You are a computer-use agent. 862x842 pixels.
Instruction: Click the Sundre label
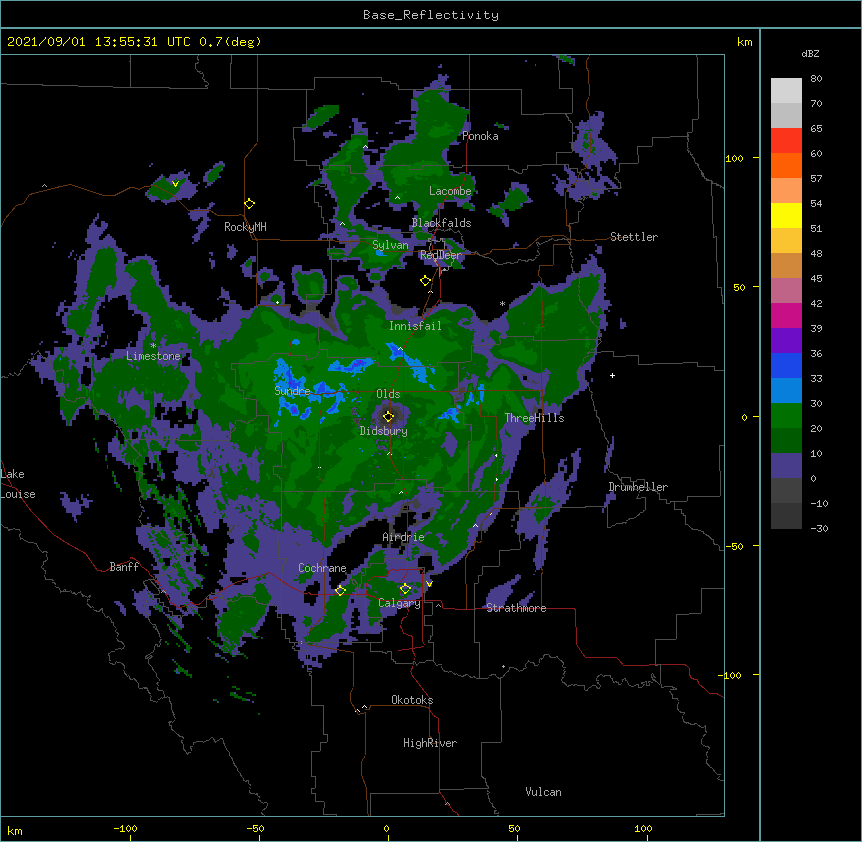292,391
